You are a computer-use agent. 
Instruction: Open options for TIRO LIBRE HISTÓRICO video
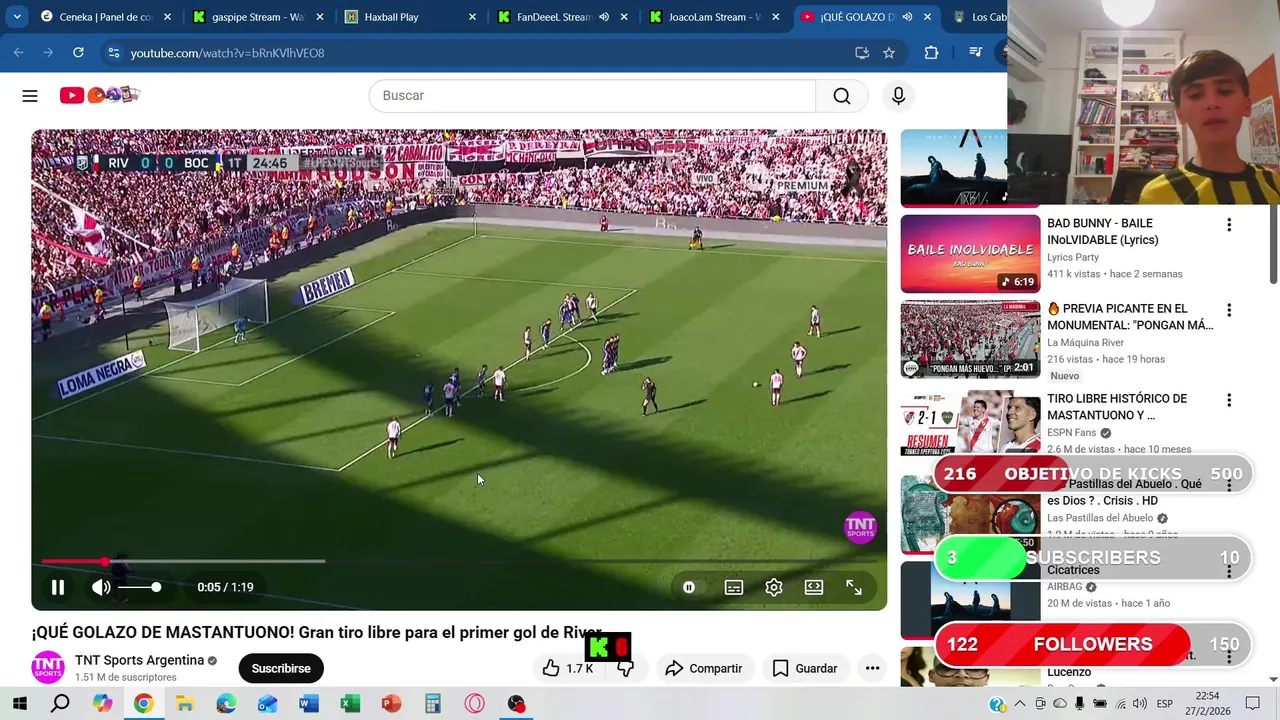pos(1229,400)
